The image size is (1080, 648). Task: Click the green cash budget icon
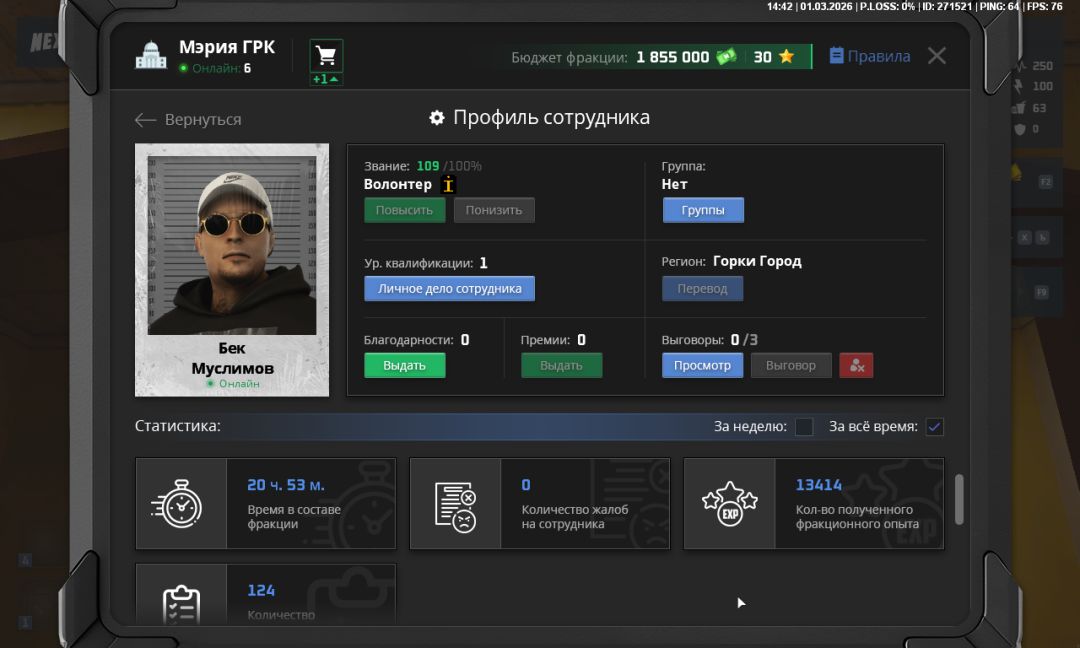[x=726, y=57]
